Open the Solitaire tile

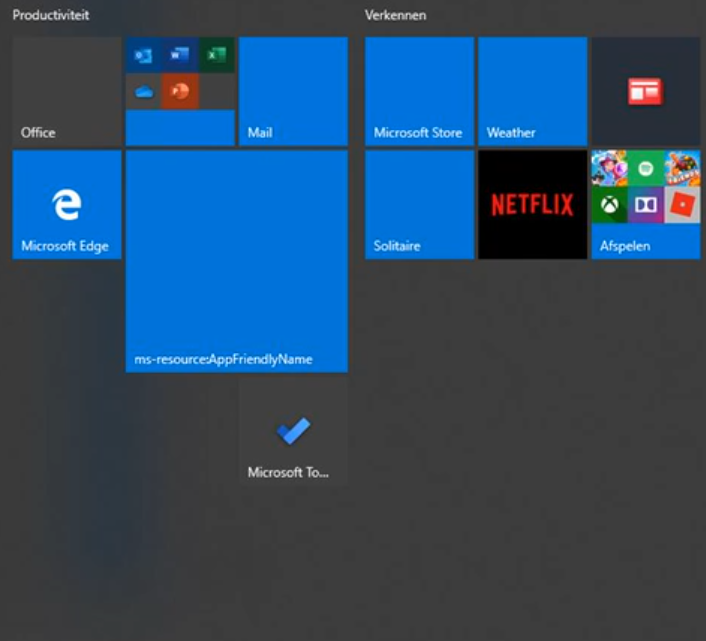pyautogui.click(x=419, y=205)
